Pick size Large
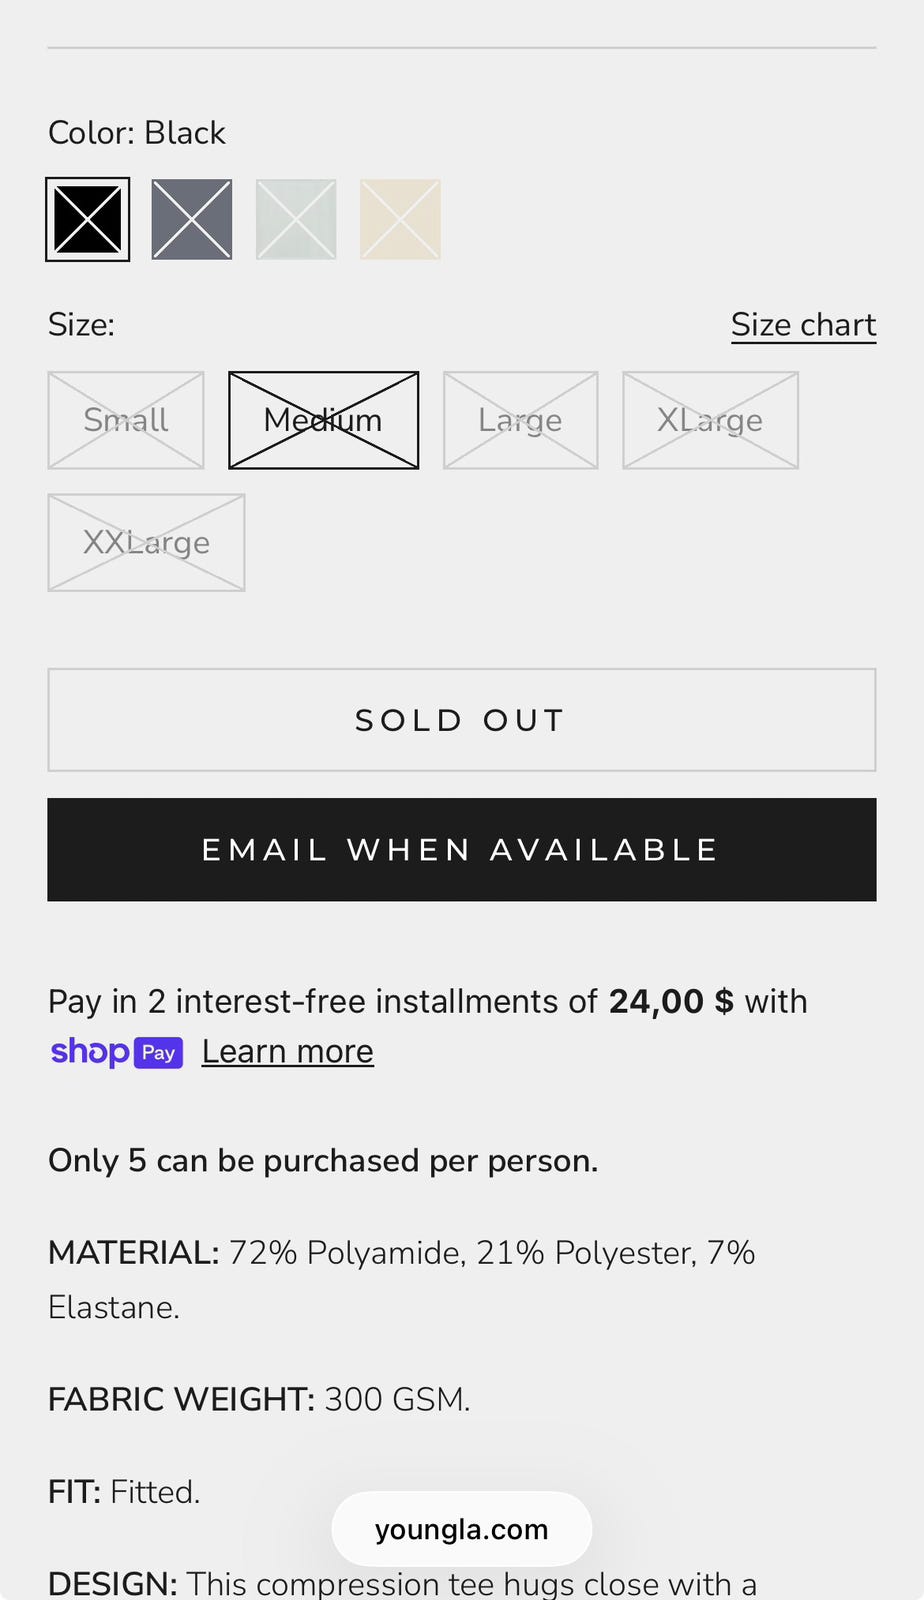The image size is (924, 1600). click(520, 420)
